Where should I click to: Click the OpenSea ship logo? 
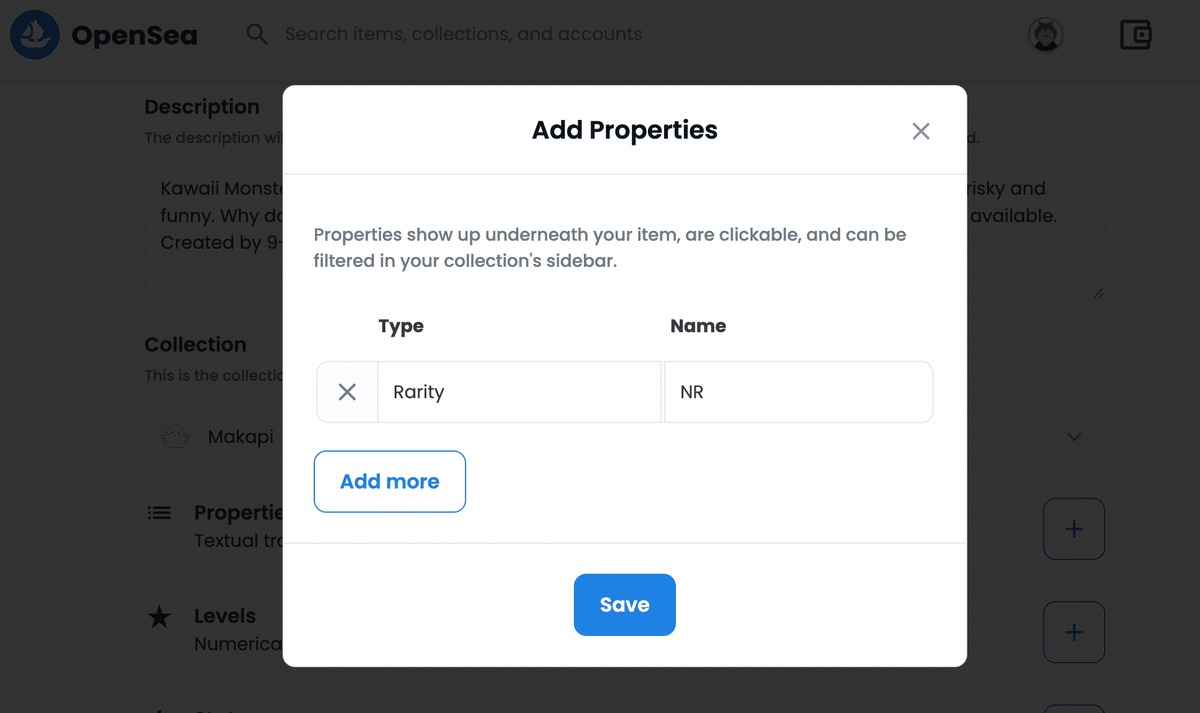click(x=35, y=35)
